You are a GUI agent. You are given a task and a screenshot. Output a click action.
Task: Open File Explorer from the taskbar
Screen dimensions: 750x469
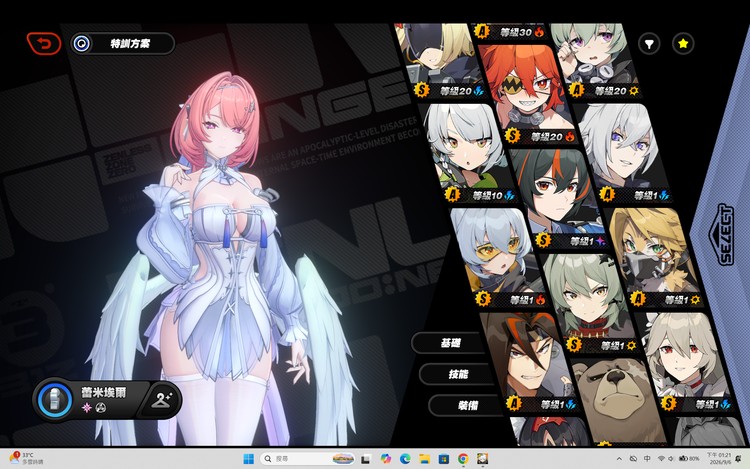424,459
